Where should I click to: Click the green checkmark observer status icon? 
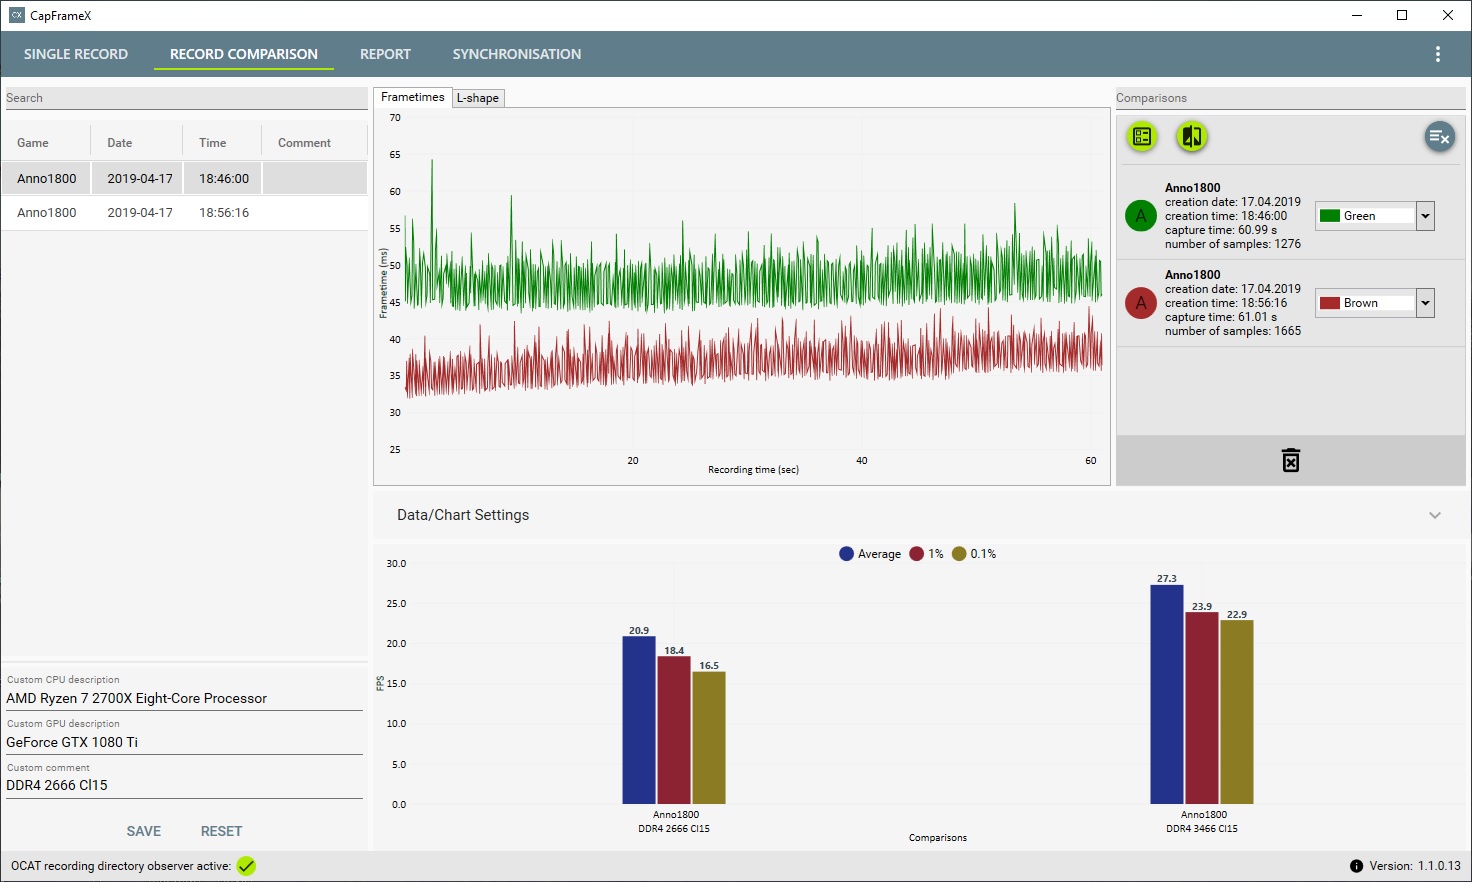coord(246,866)
